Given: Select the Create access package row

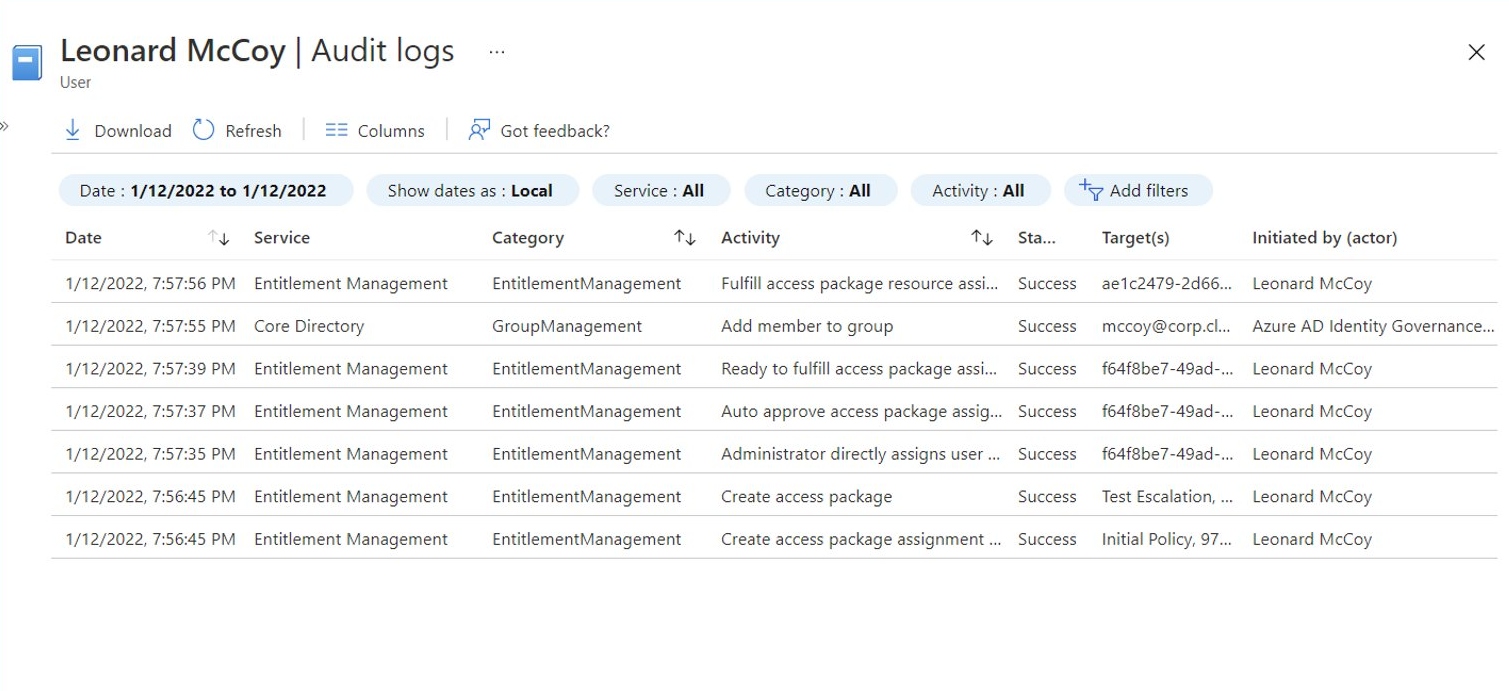Looking at the screenshot, I should pos(775,496).
